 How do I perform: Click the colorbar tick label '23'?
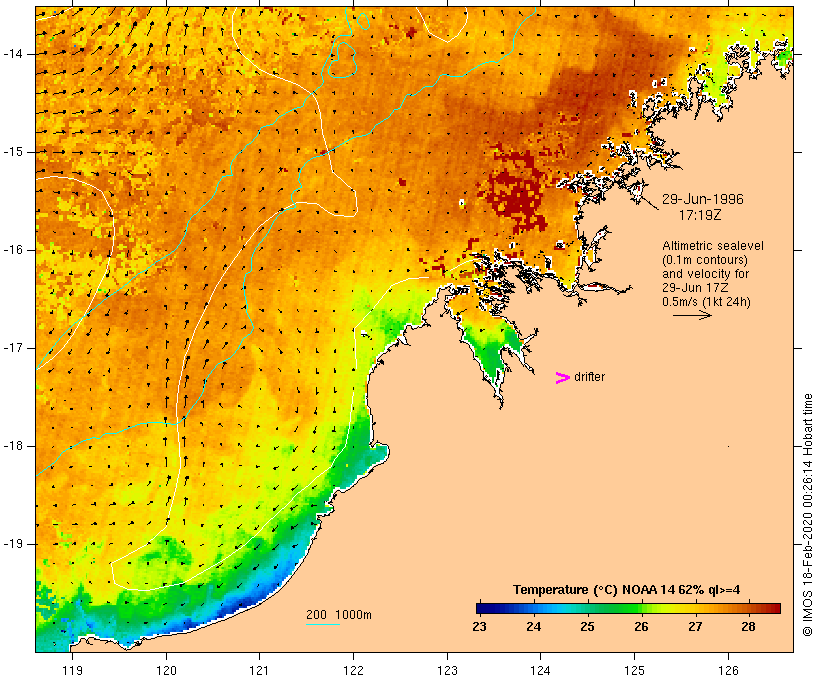tap(480, 627)
